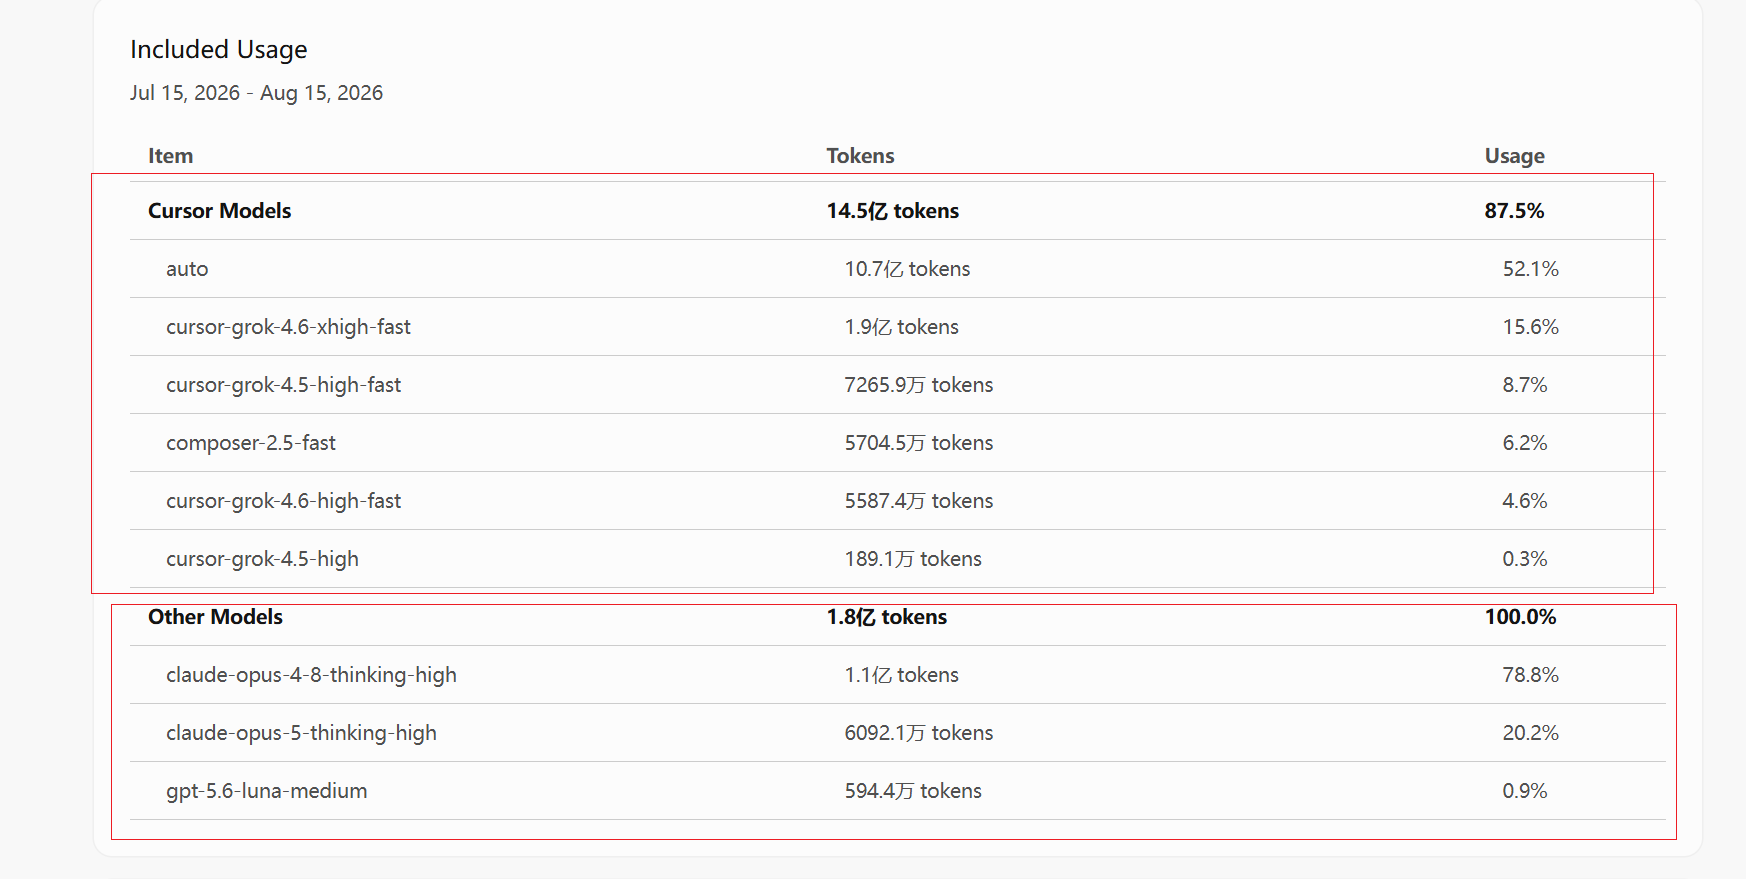The image size is (1746, 879).
Task: Select the "claude-opus-4-8-thinking-high" model name
Action: [311, 675]
